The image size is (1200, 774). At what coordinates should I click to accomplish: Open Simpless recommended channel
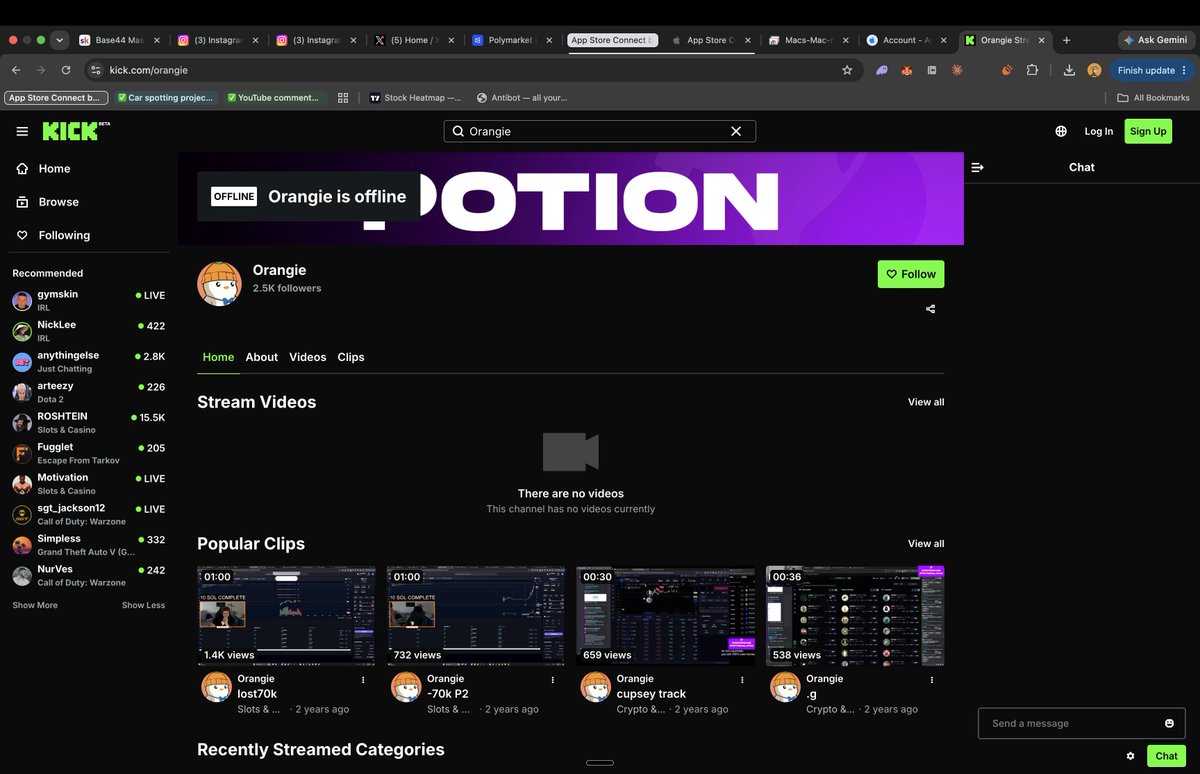pos(88,545)
